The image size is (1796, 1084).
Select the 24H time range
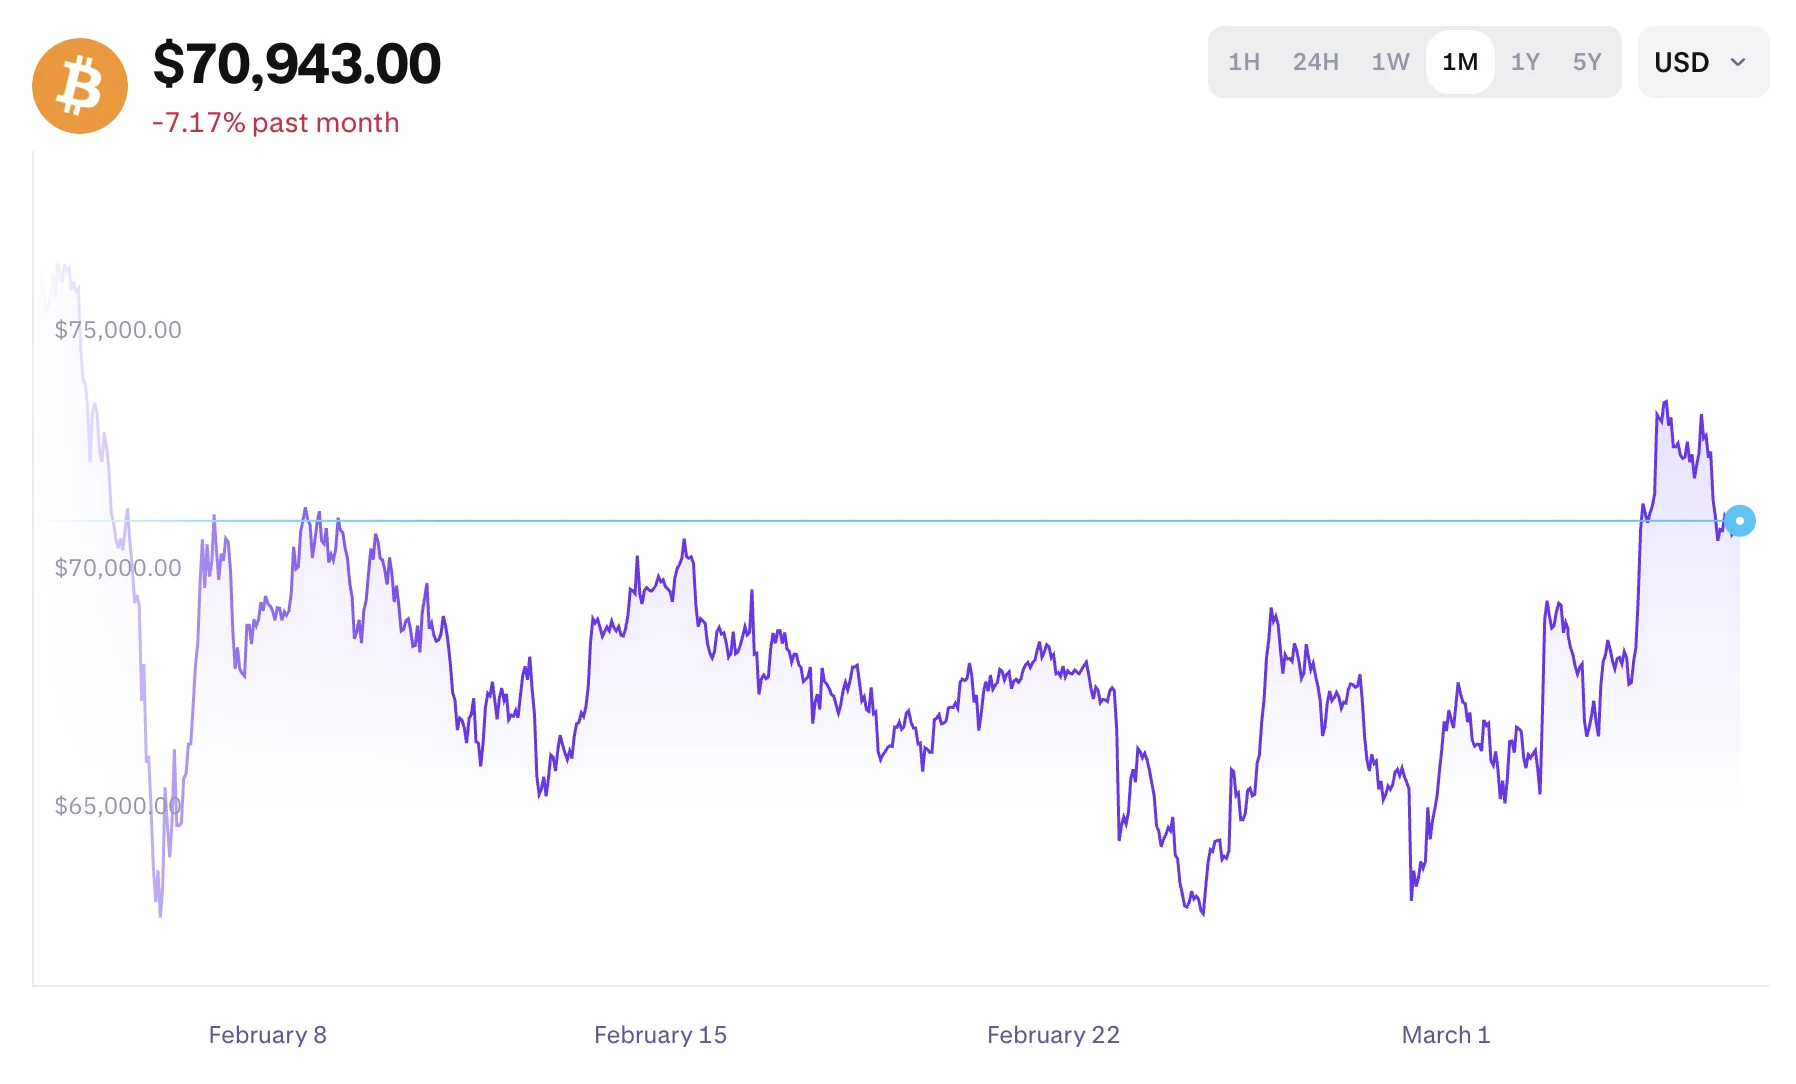click(x=1315, y=62)
